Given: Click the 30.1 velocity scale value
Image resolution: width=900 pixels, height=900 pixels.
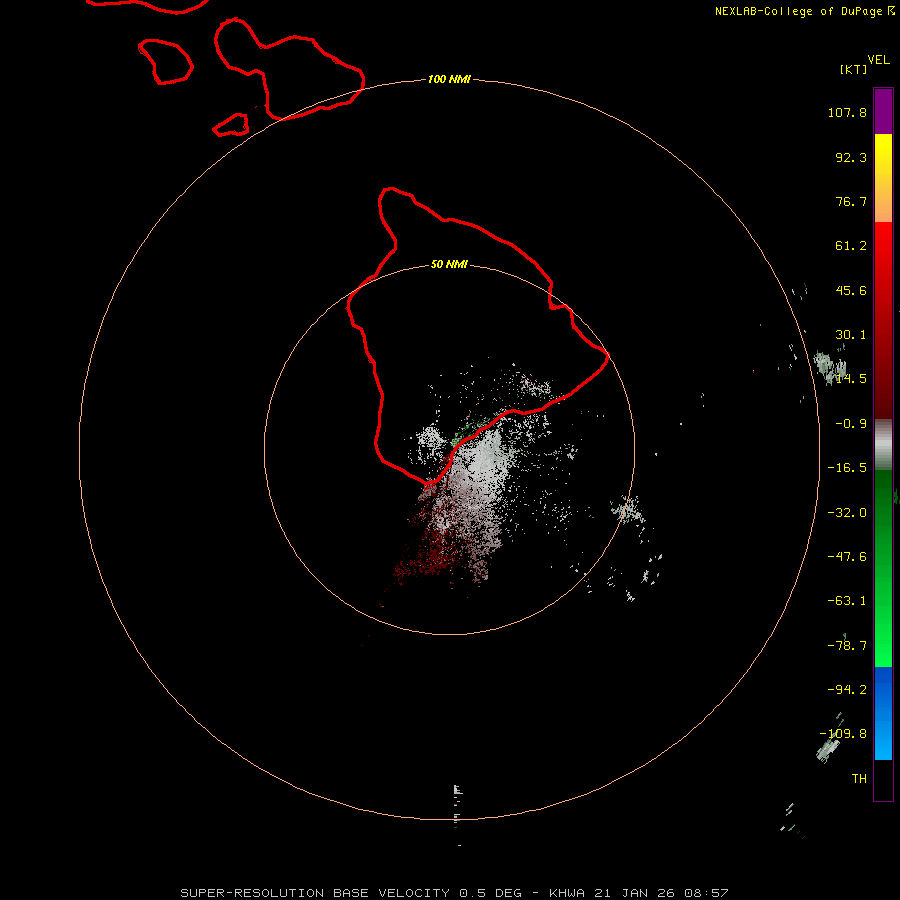Looking at the screenshot, I should [x=851, y=335].
